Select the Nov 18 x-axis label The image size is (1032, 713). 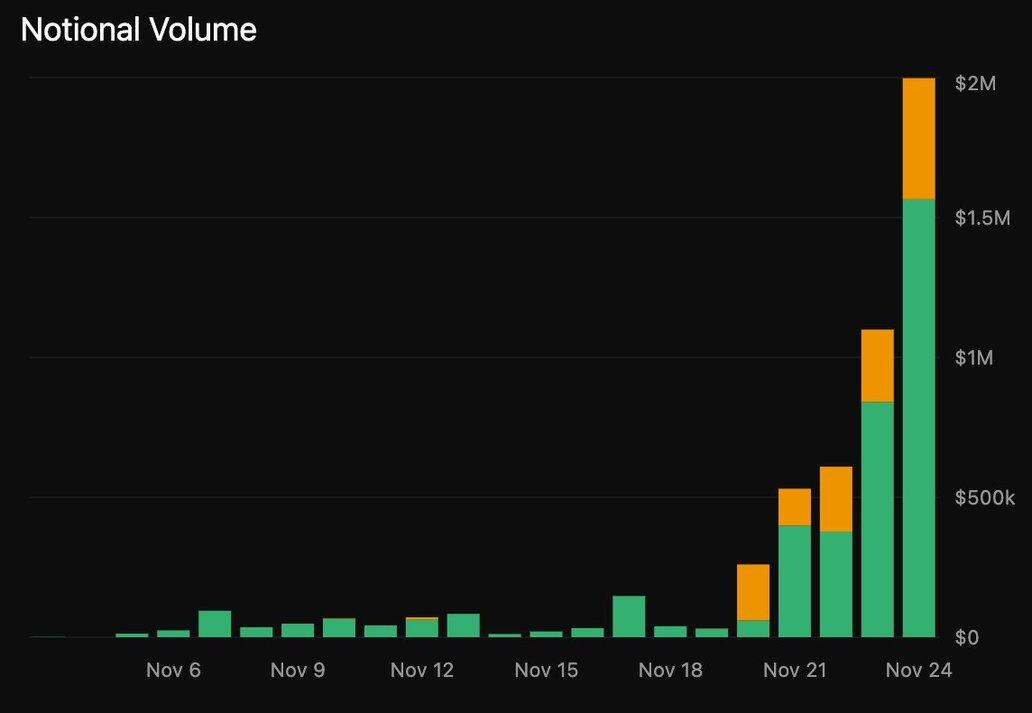click(x=670, y=670)
